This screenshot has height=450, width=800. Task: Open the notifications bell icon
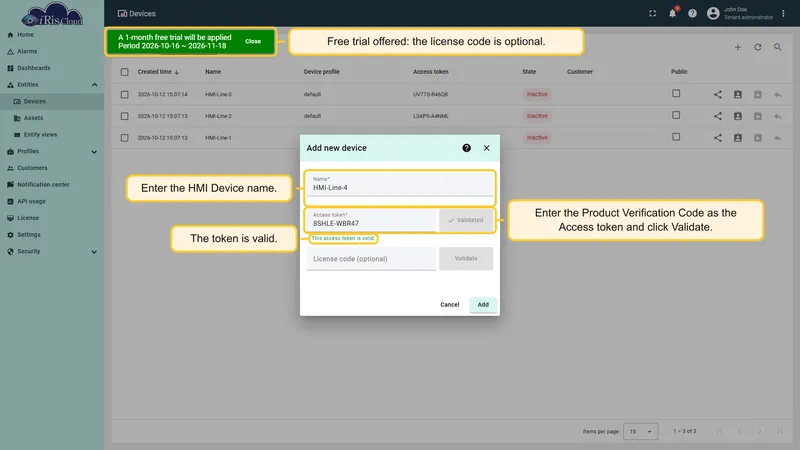(672, 13)
